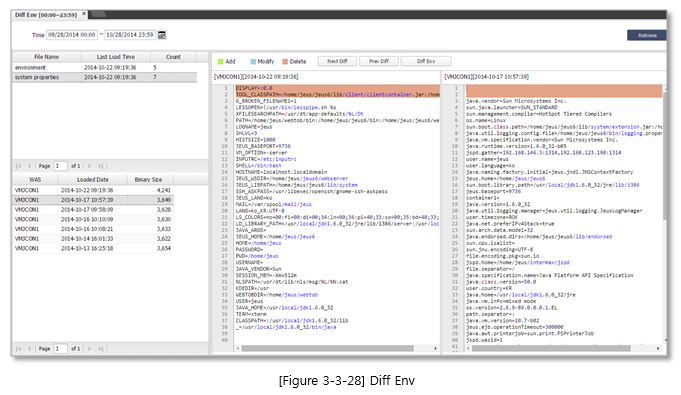Select the system properties file row
Viewport: 681px width, 395px height.
(104, 77)
